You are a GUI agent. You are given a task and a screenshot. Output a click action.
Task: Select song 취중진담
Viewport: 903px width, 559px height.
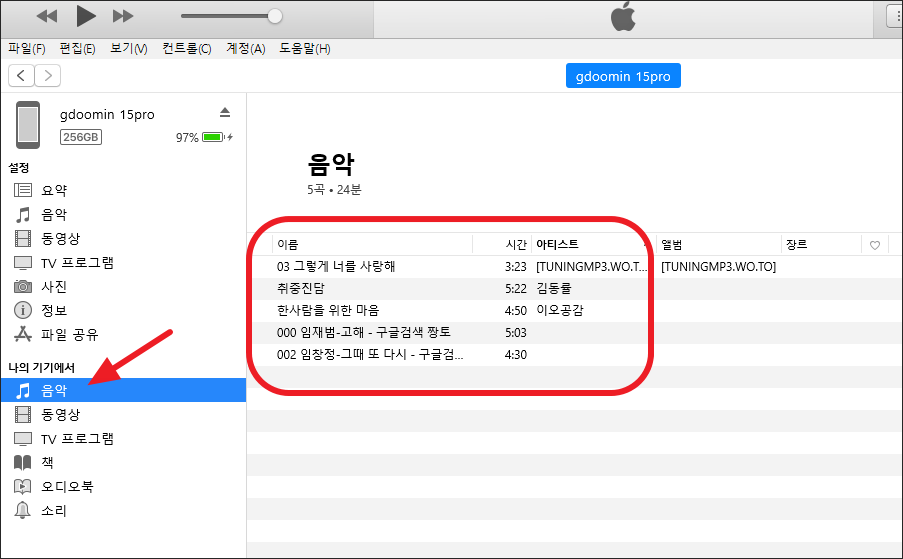[301, 288]
